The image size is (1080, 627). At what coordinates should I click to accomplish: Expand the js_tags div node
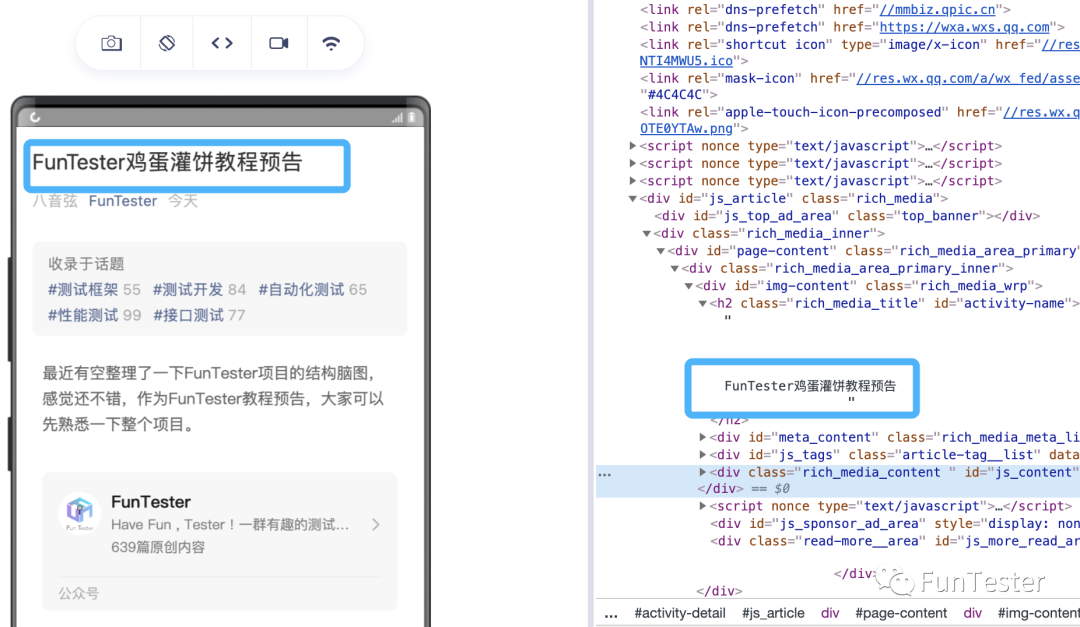tap(703, 455)
